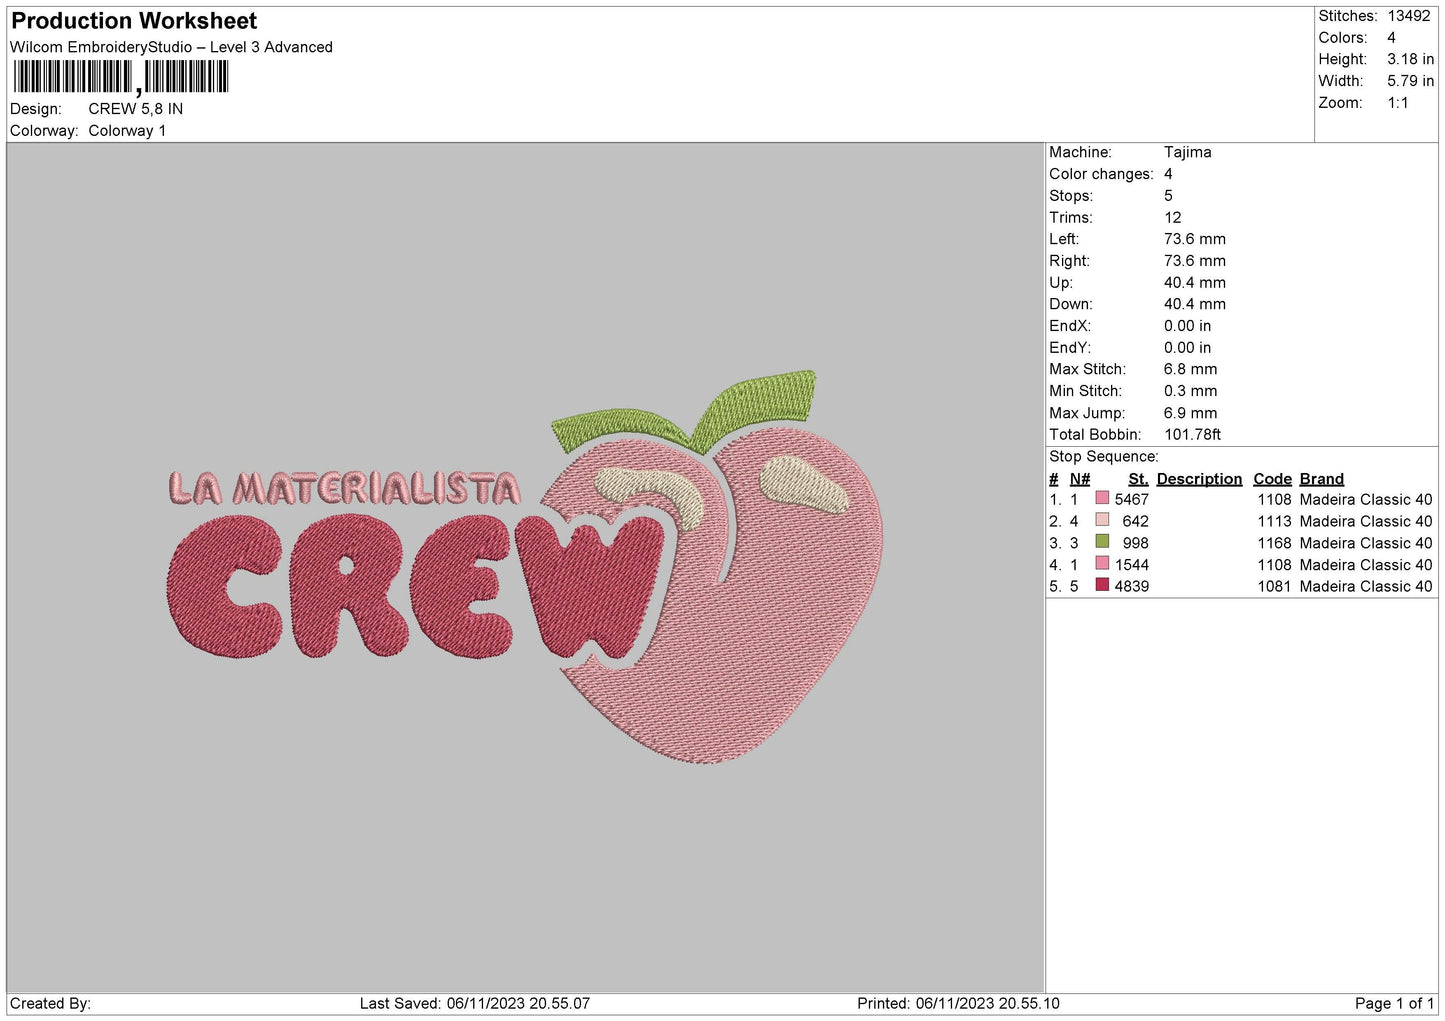Click the Stop Sequence heading
The width and height of the screenshot is (1445, 1021).
click(x=1104, y=457)
